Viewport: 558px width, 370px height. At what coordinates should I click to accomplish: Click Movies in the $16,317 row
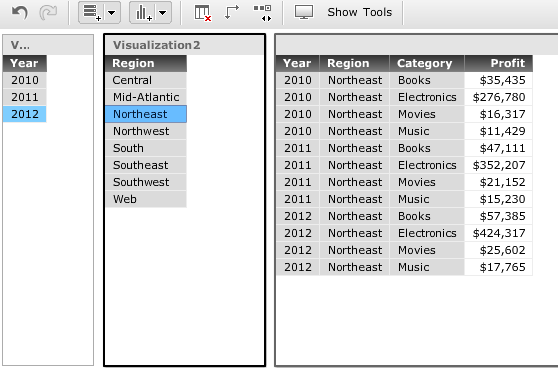427,114
